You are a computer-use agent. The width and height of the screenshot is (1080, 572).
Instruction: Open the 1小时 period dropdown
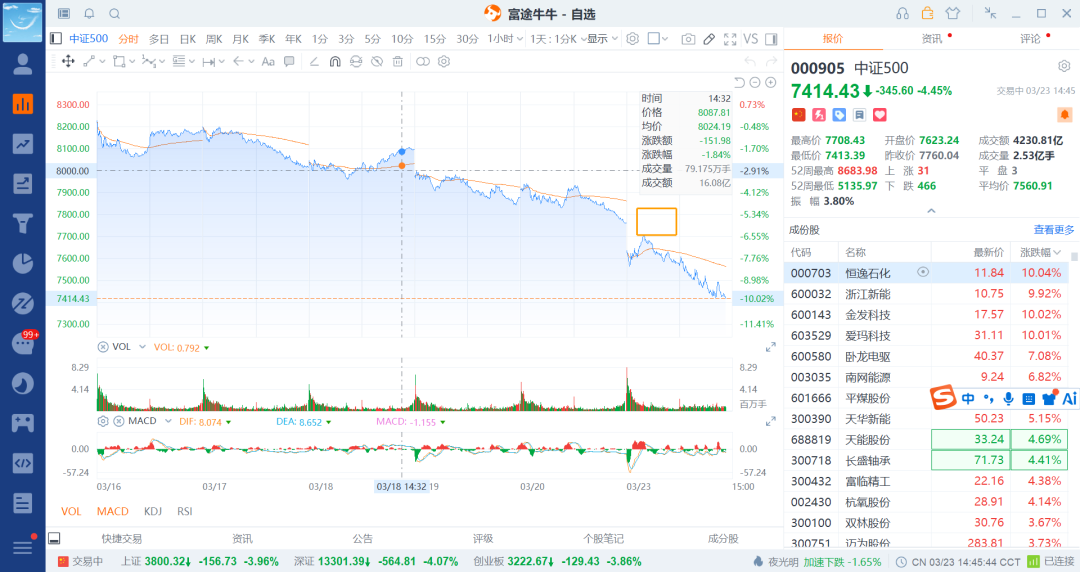click(506, 39)
